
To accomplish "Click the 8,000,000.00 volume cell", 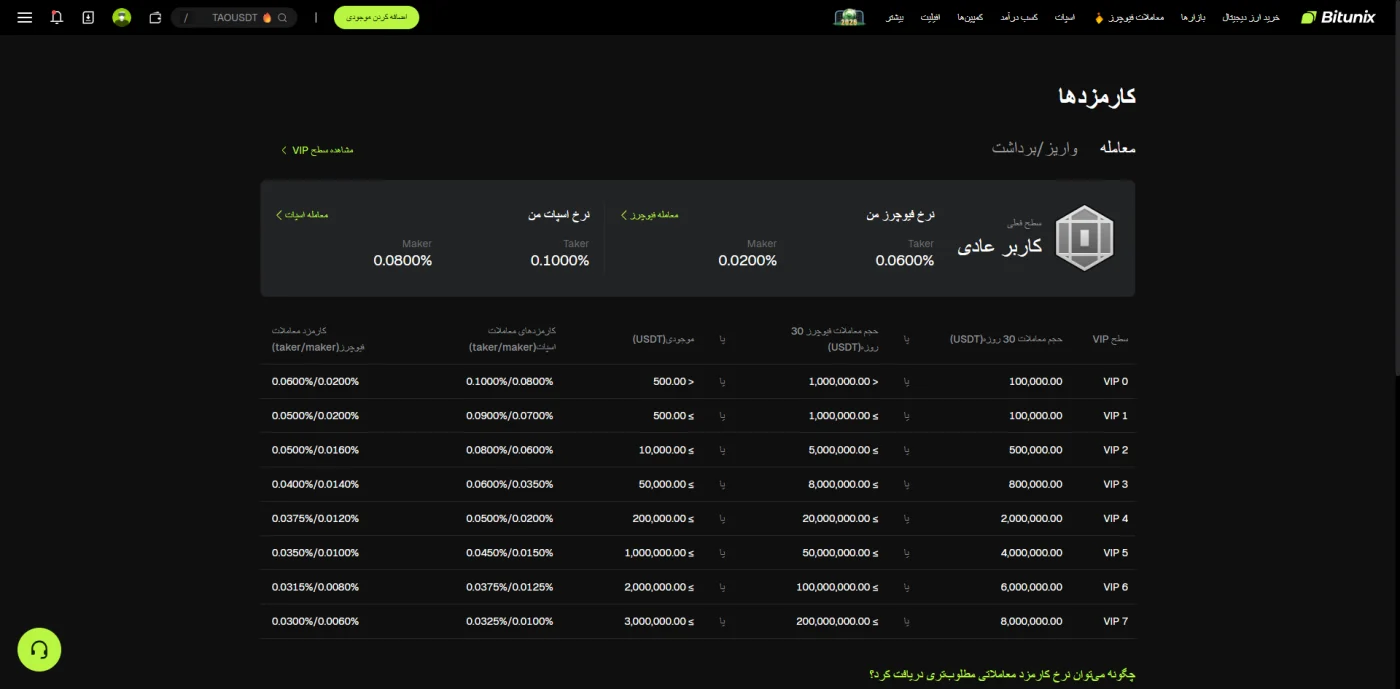I will 1031,621.
